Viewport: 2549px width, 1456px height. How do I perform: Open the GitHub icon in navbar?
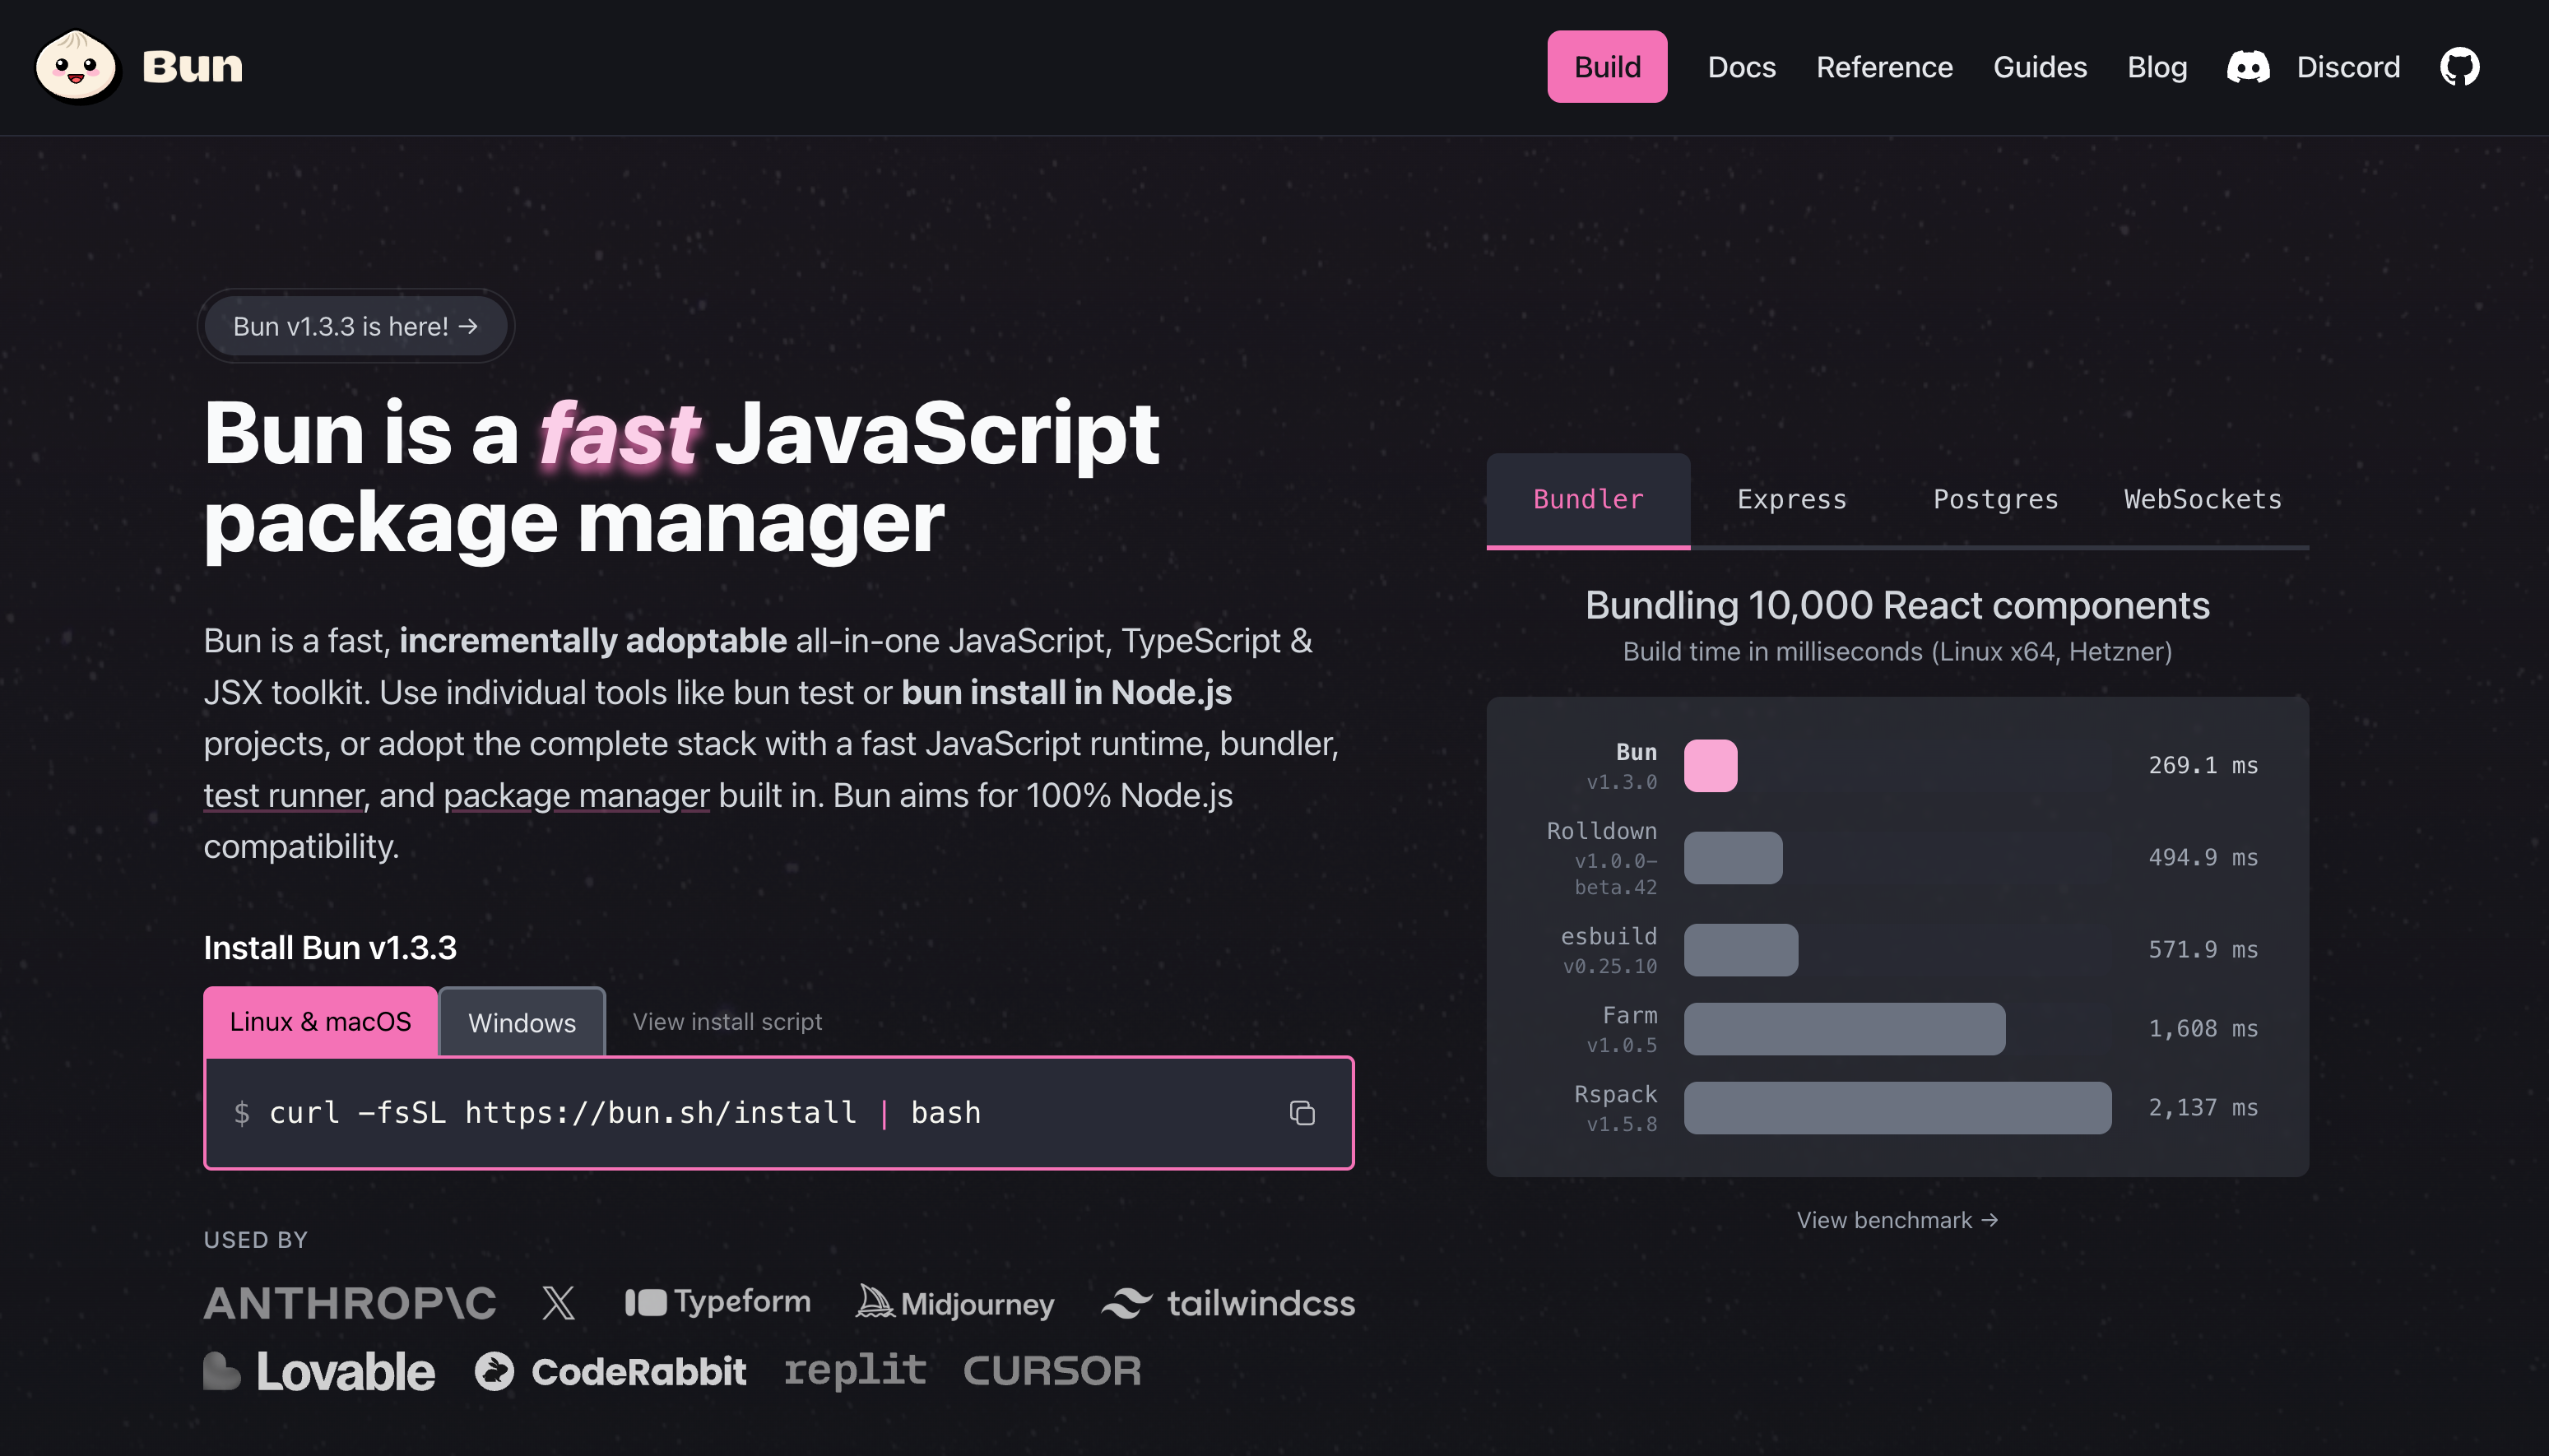(x=2459, y=67)
